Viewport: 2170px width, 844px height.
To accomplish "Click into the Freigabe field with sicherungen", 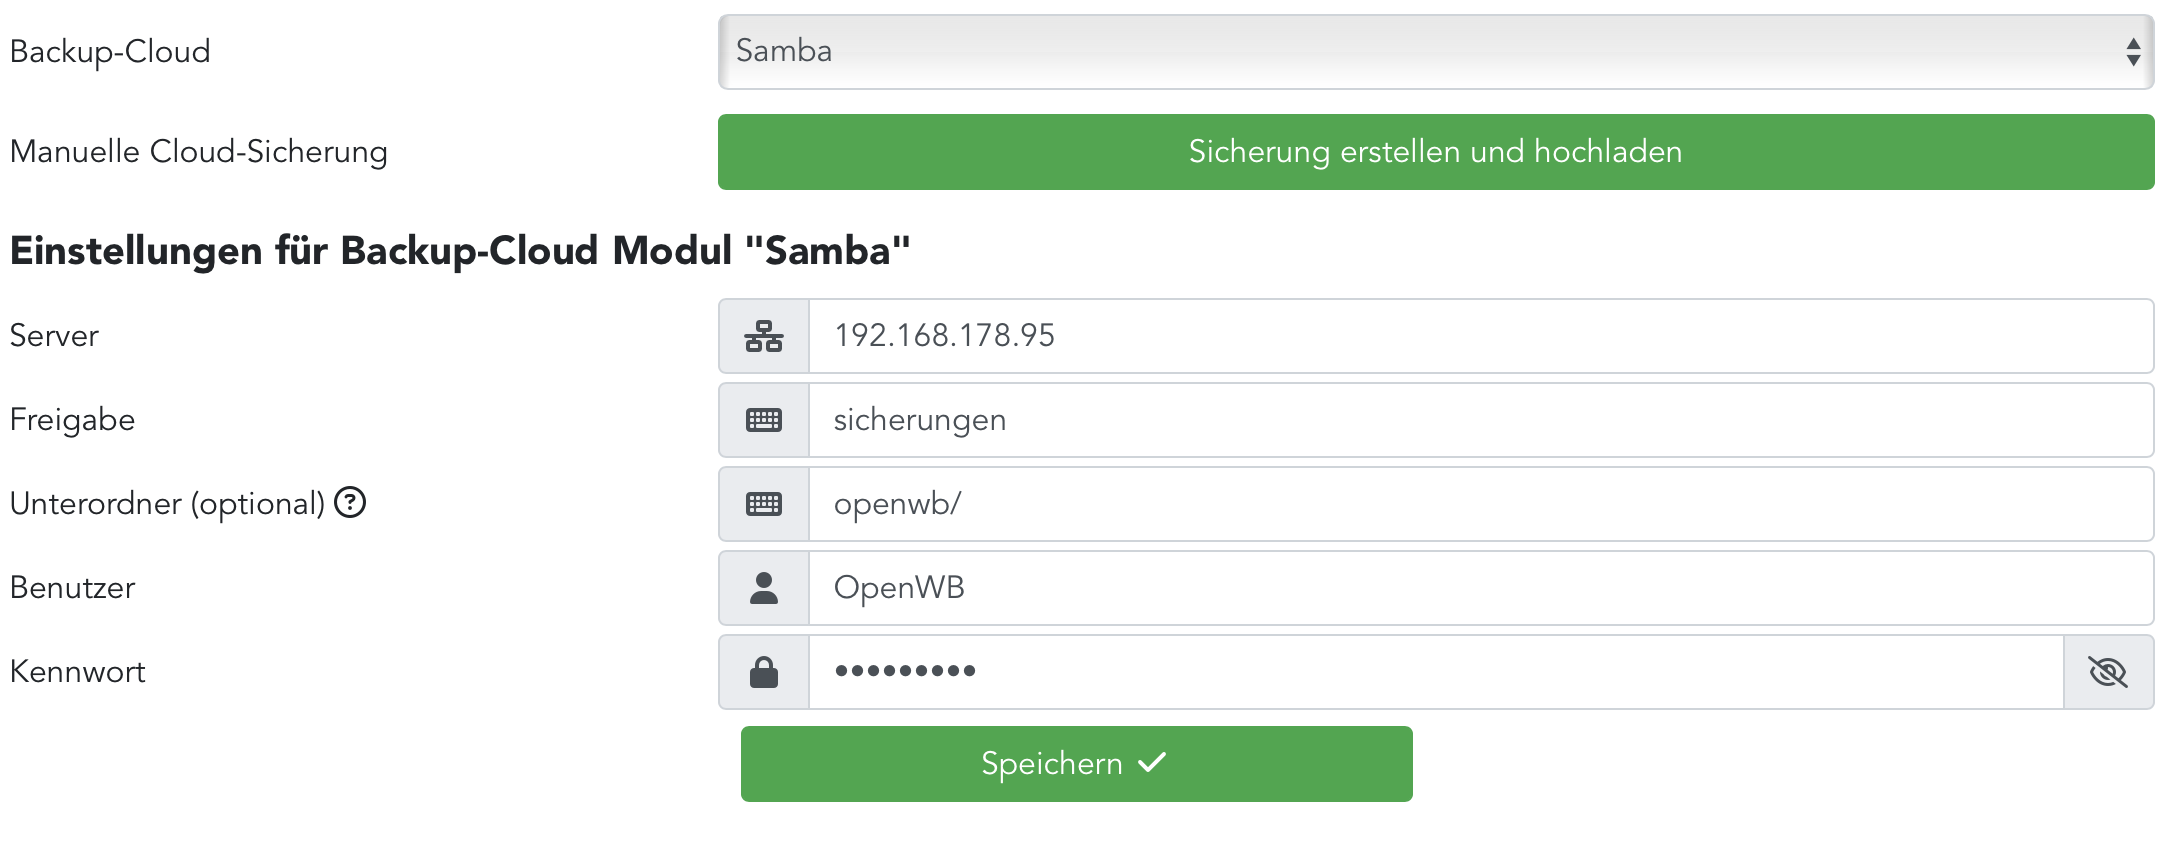I will (x=1480, y=420).
